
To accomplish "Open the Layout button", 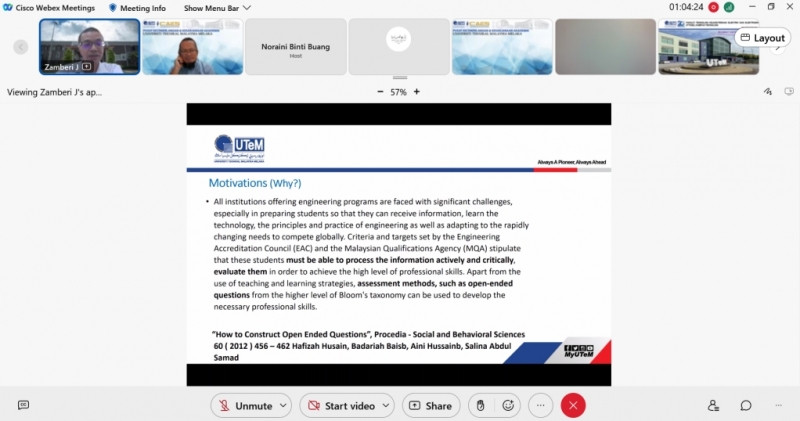I will tap(762, 38).
